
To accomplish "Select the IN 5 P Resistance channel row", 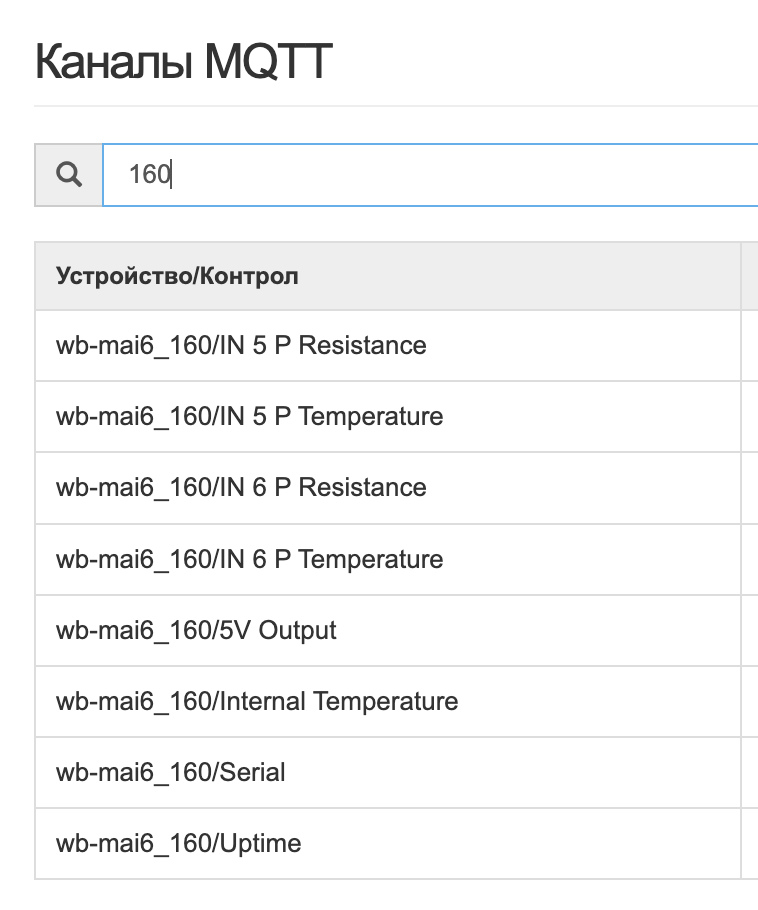I will tap(241, 346).
